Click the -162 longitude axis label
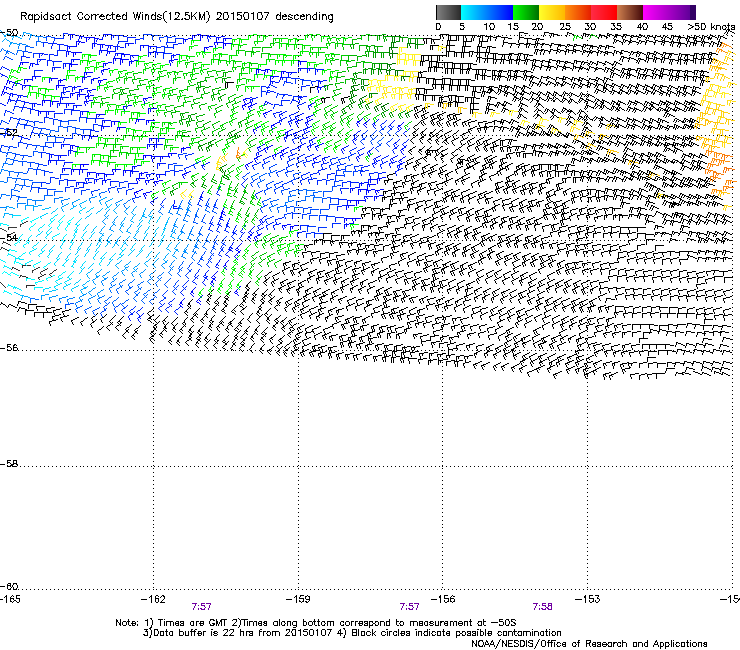The width and height of the screenshot is (740, 650). tap(153, 599)
